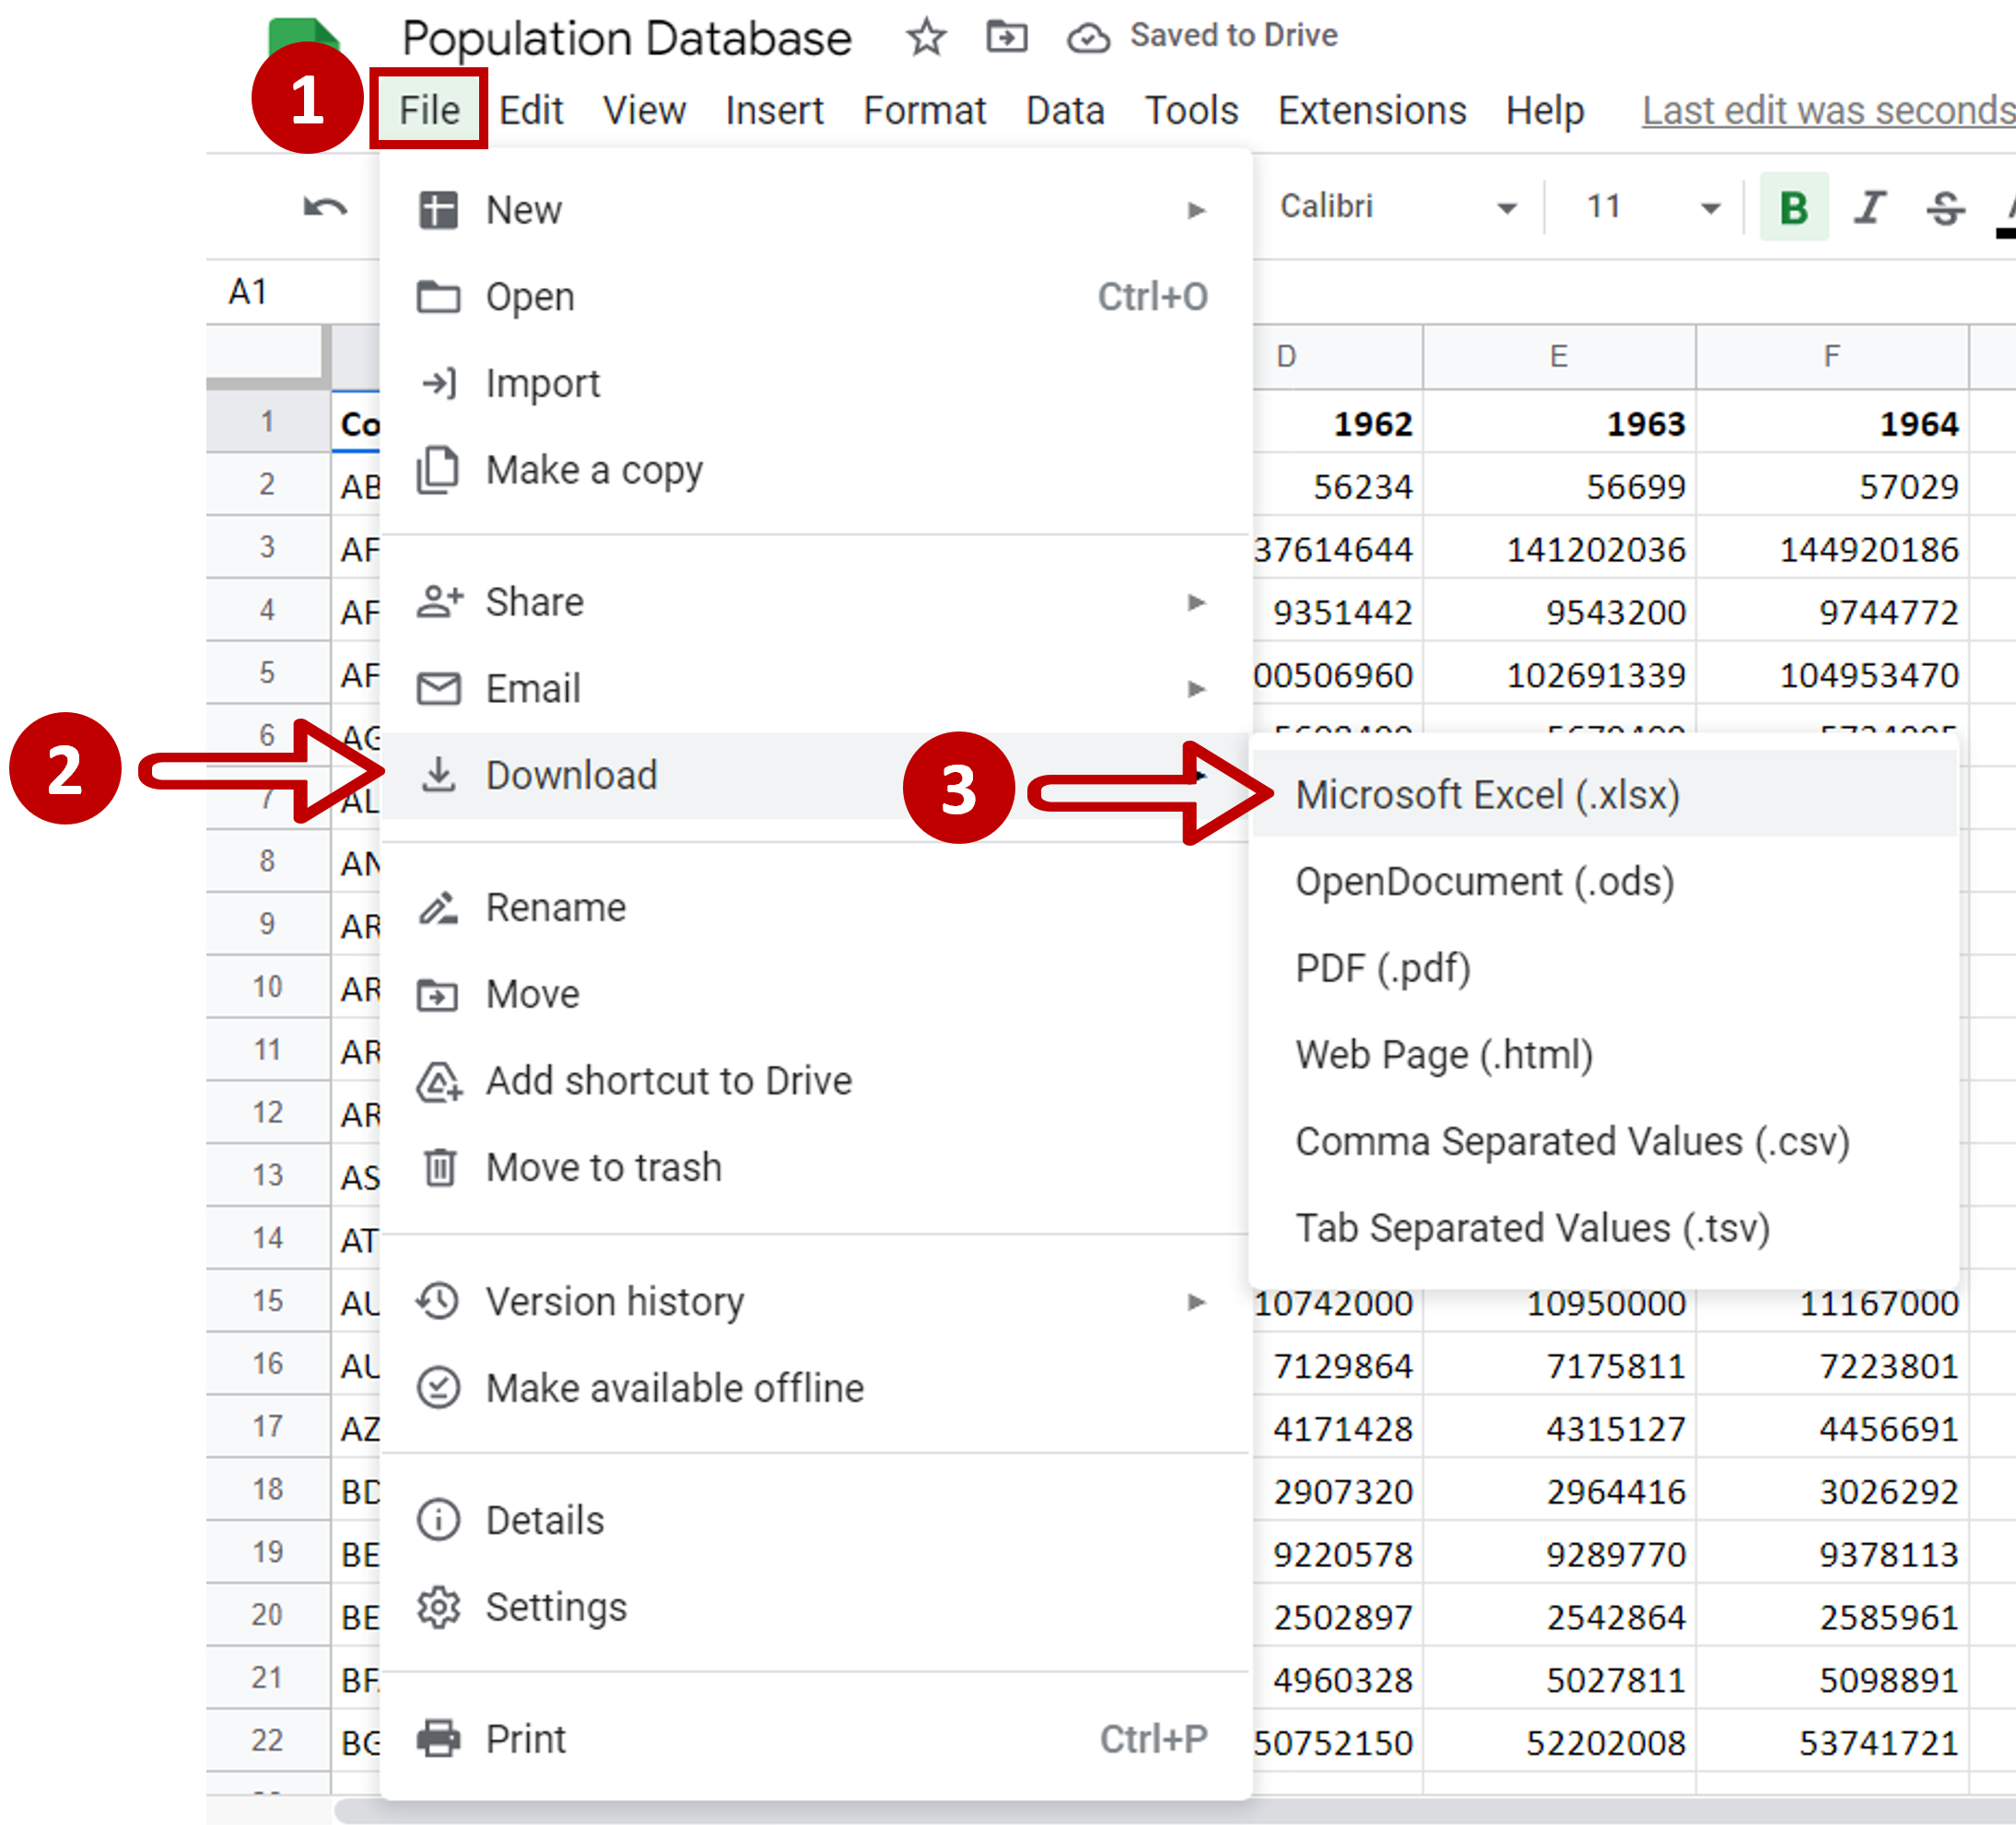Open the Insert menu
The image size is (2016, 1825).
pos(774,109)
